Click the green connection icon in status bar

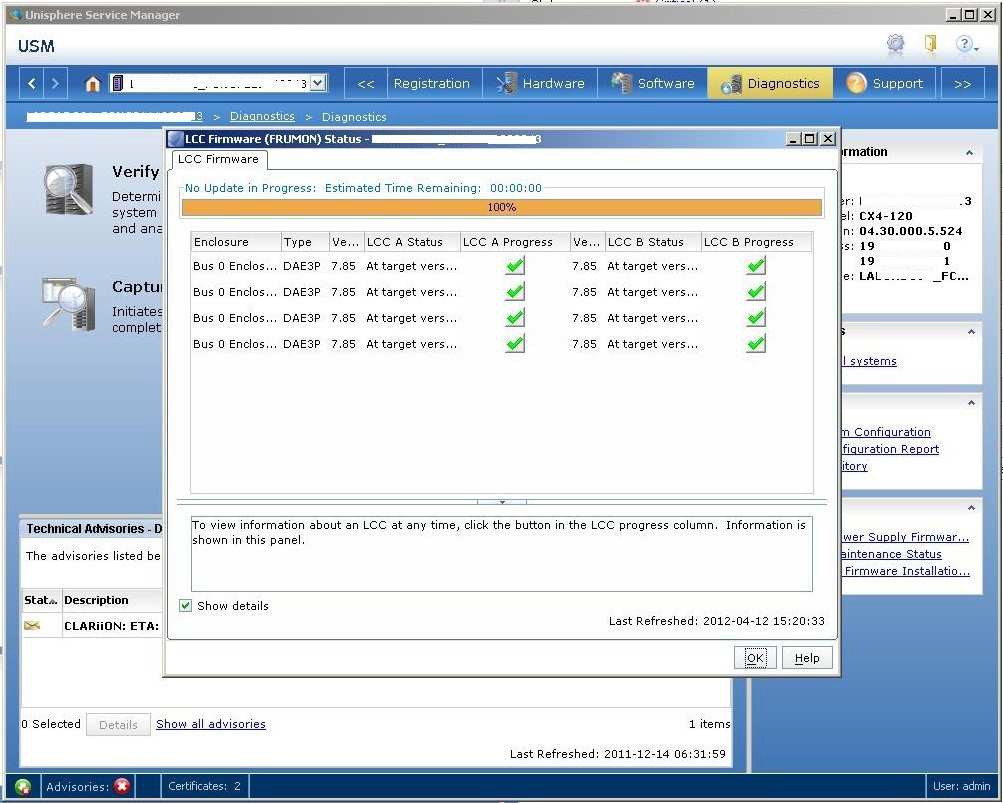23,786
